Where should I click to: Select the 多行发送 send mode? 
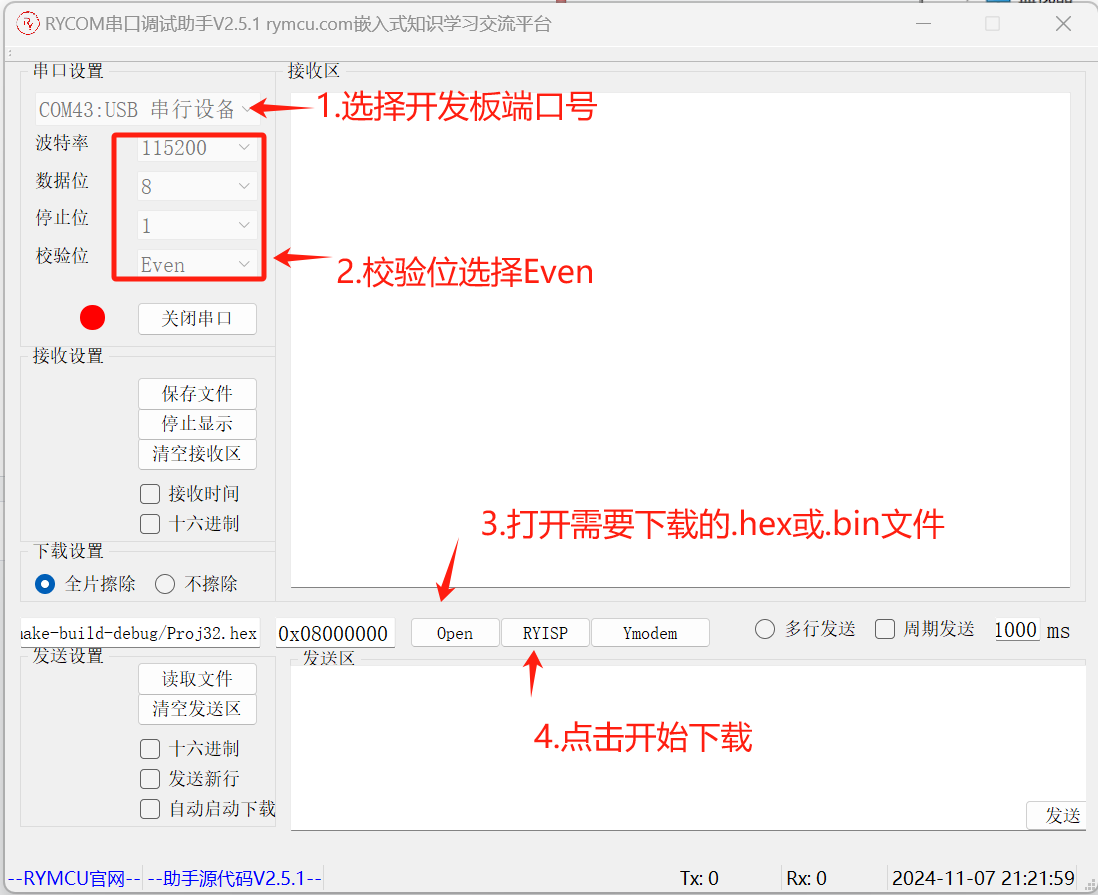point(764,629)
